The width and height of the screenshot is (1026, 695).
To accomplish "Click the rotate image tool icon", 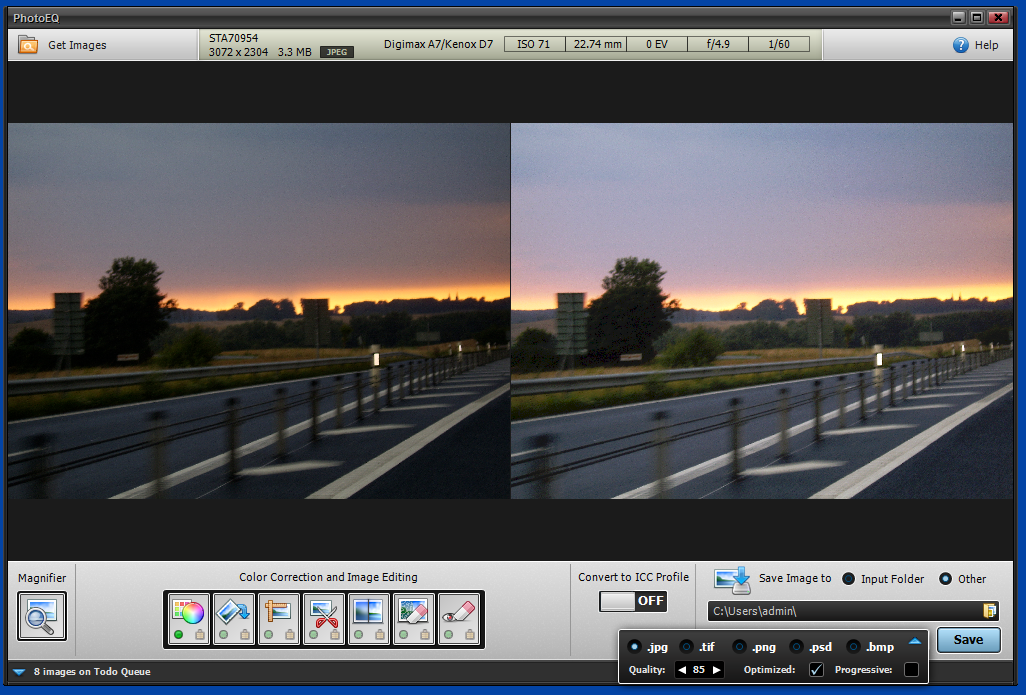I will click(234, 613).
